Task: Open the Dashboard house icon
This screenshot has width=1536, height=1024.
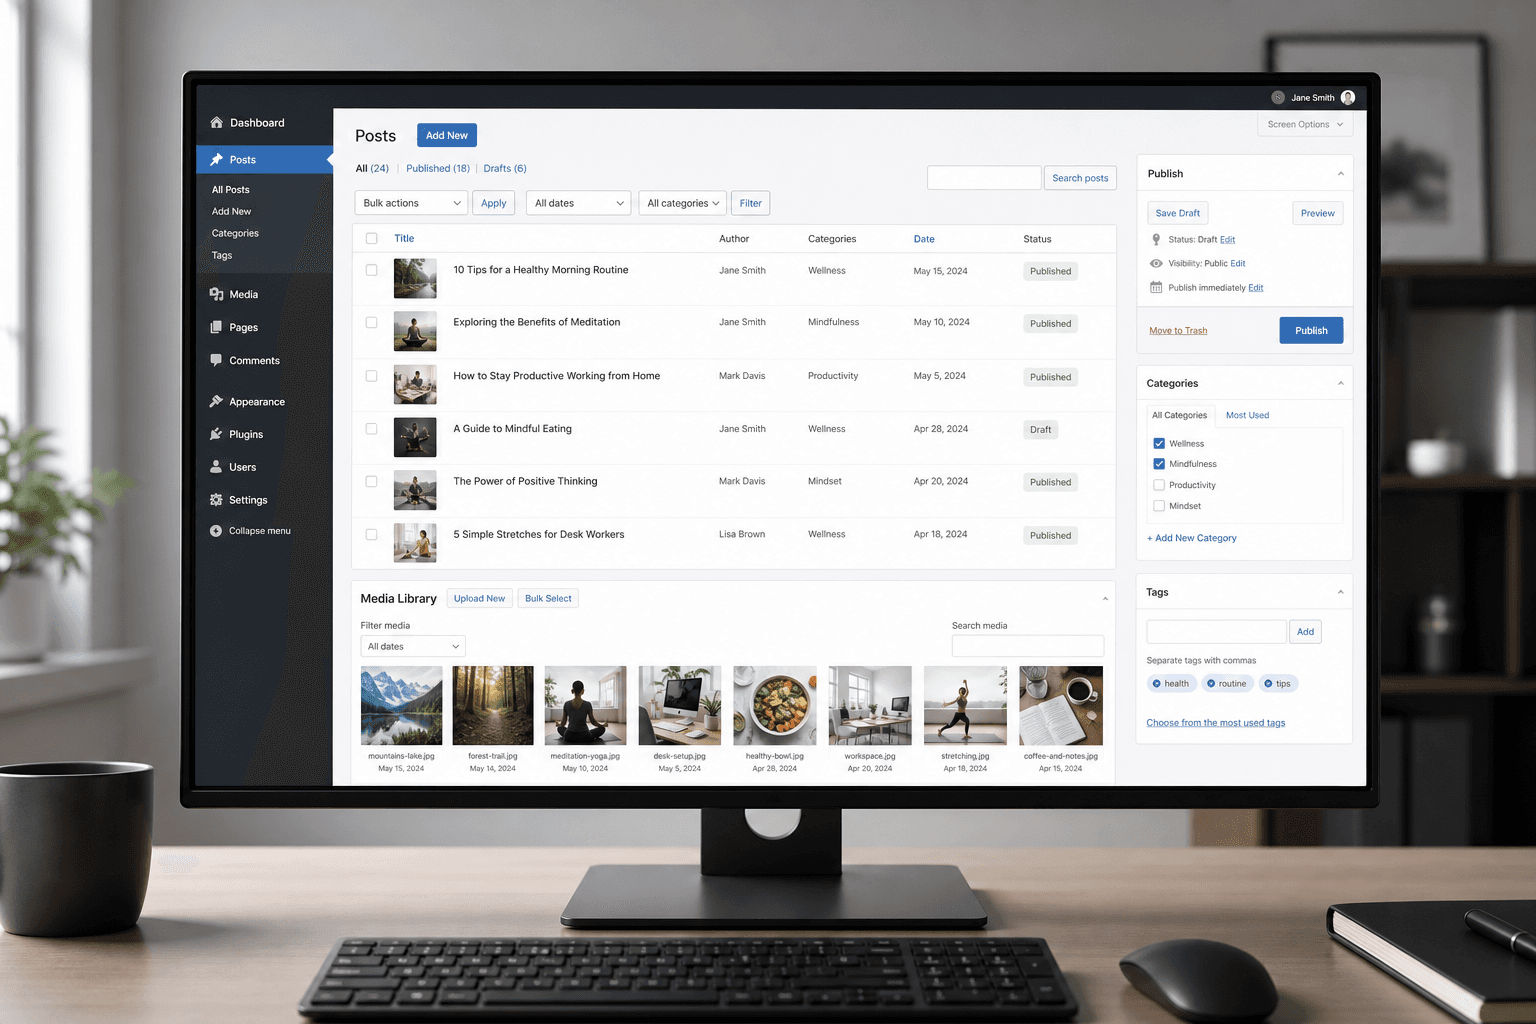Action: tap(216, 122)
